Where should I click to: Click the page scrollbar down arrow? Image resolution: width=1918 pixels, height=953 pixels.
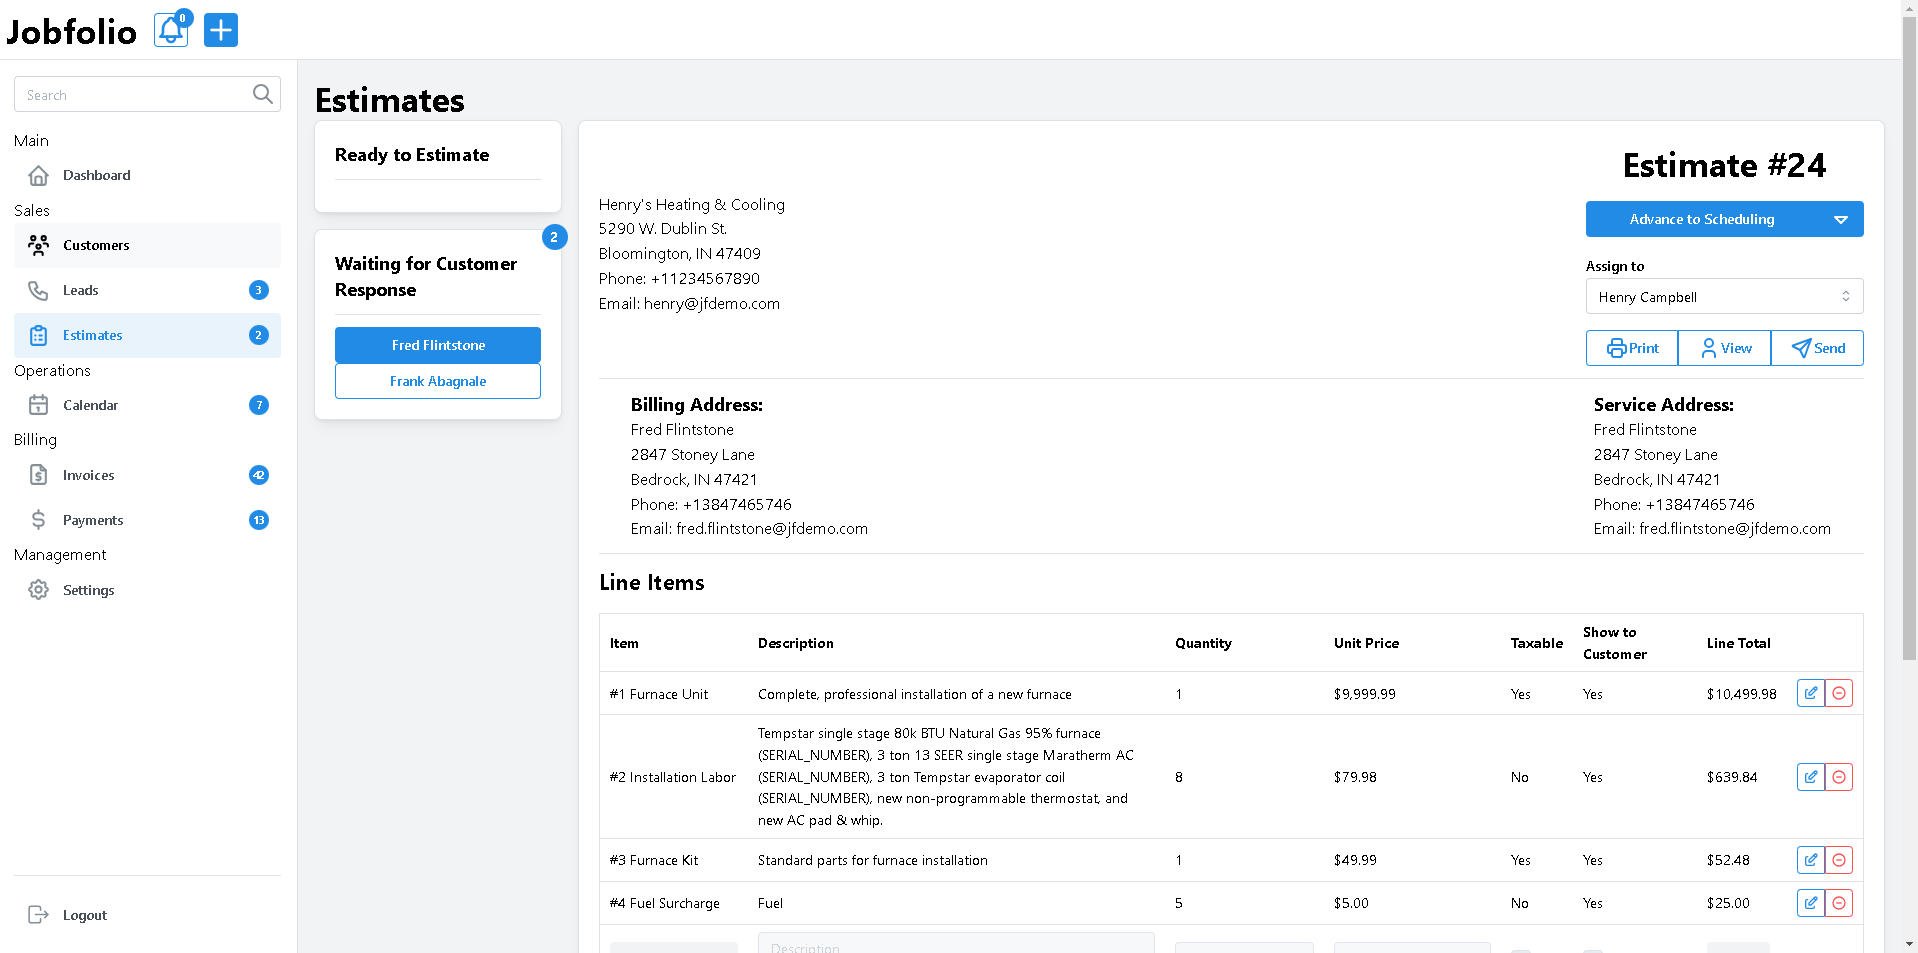click(1909, 943)
